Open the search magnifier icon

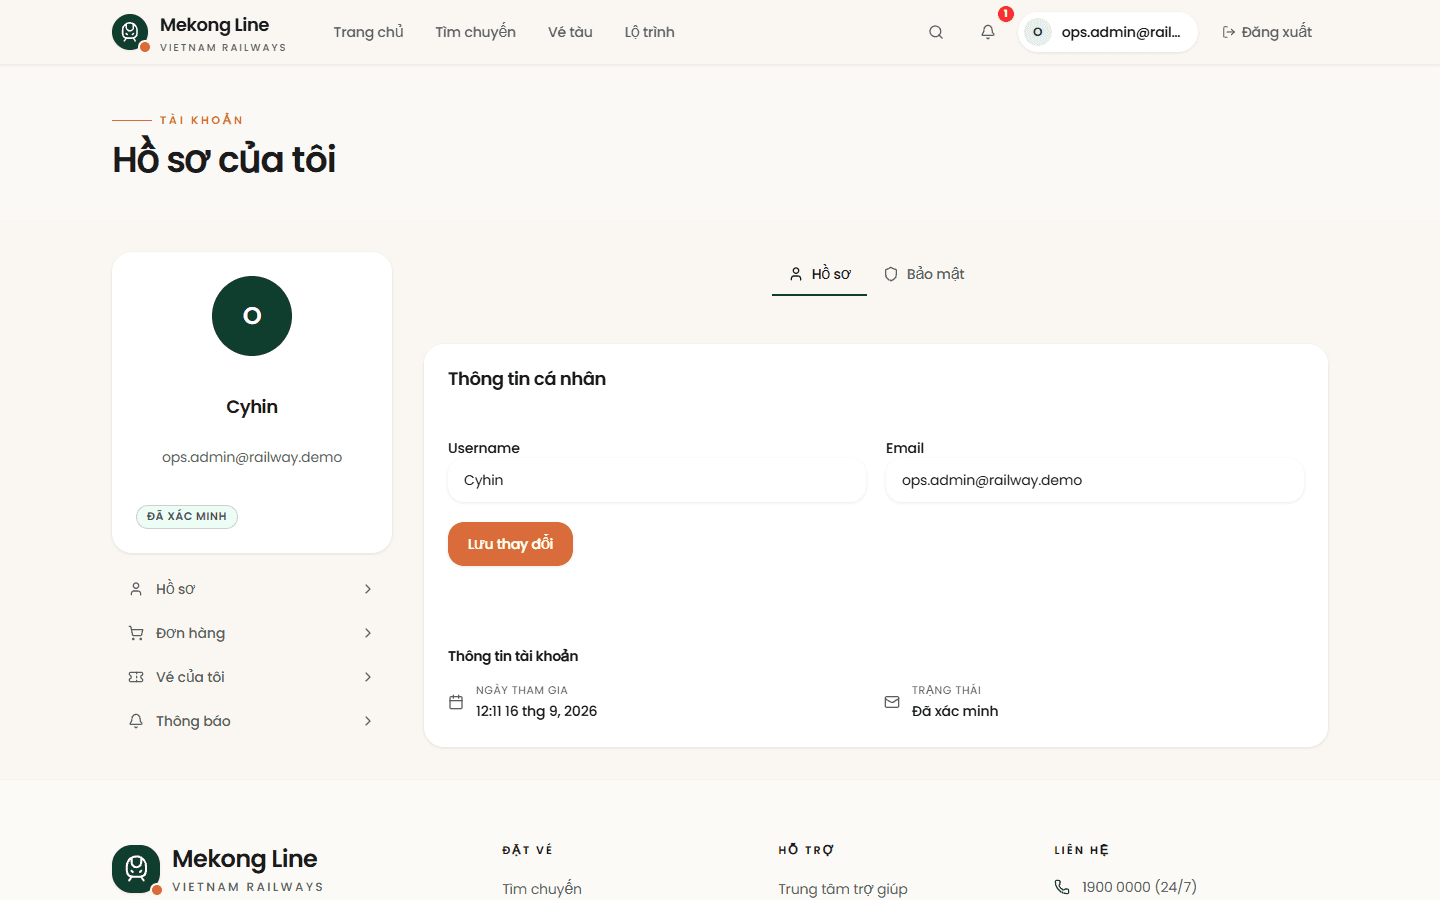coord(936,32)
